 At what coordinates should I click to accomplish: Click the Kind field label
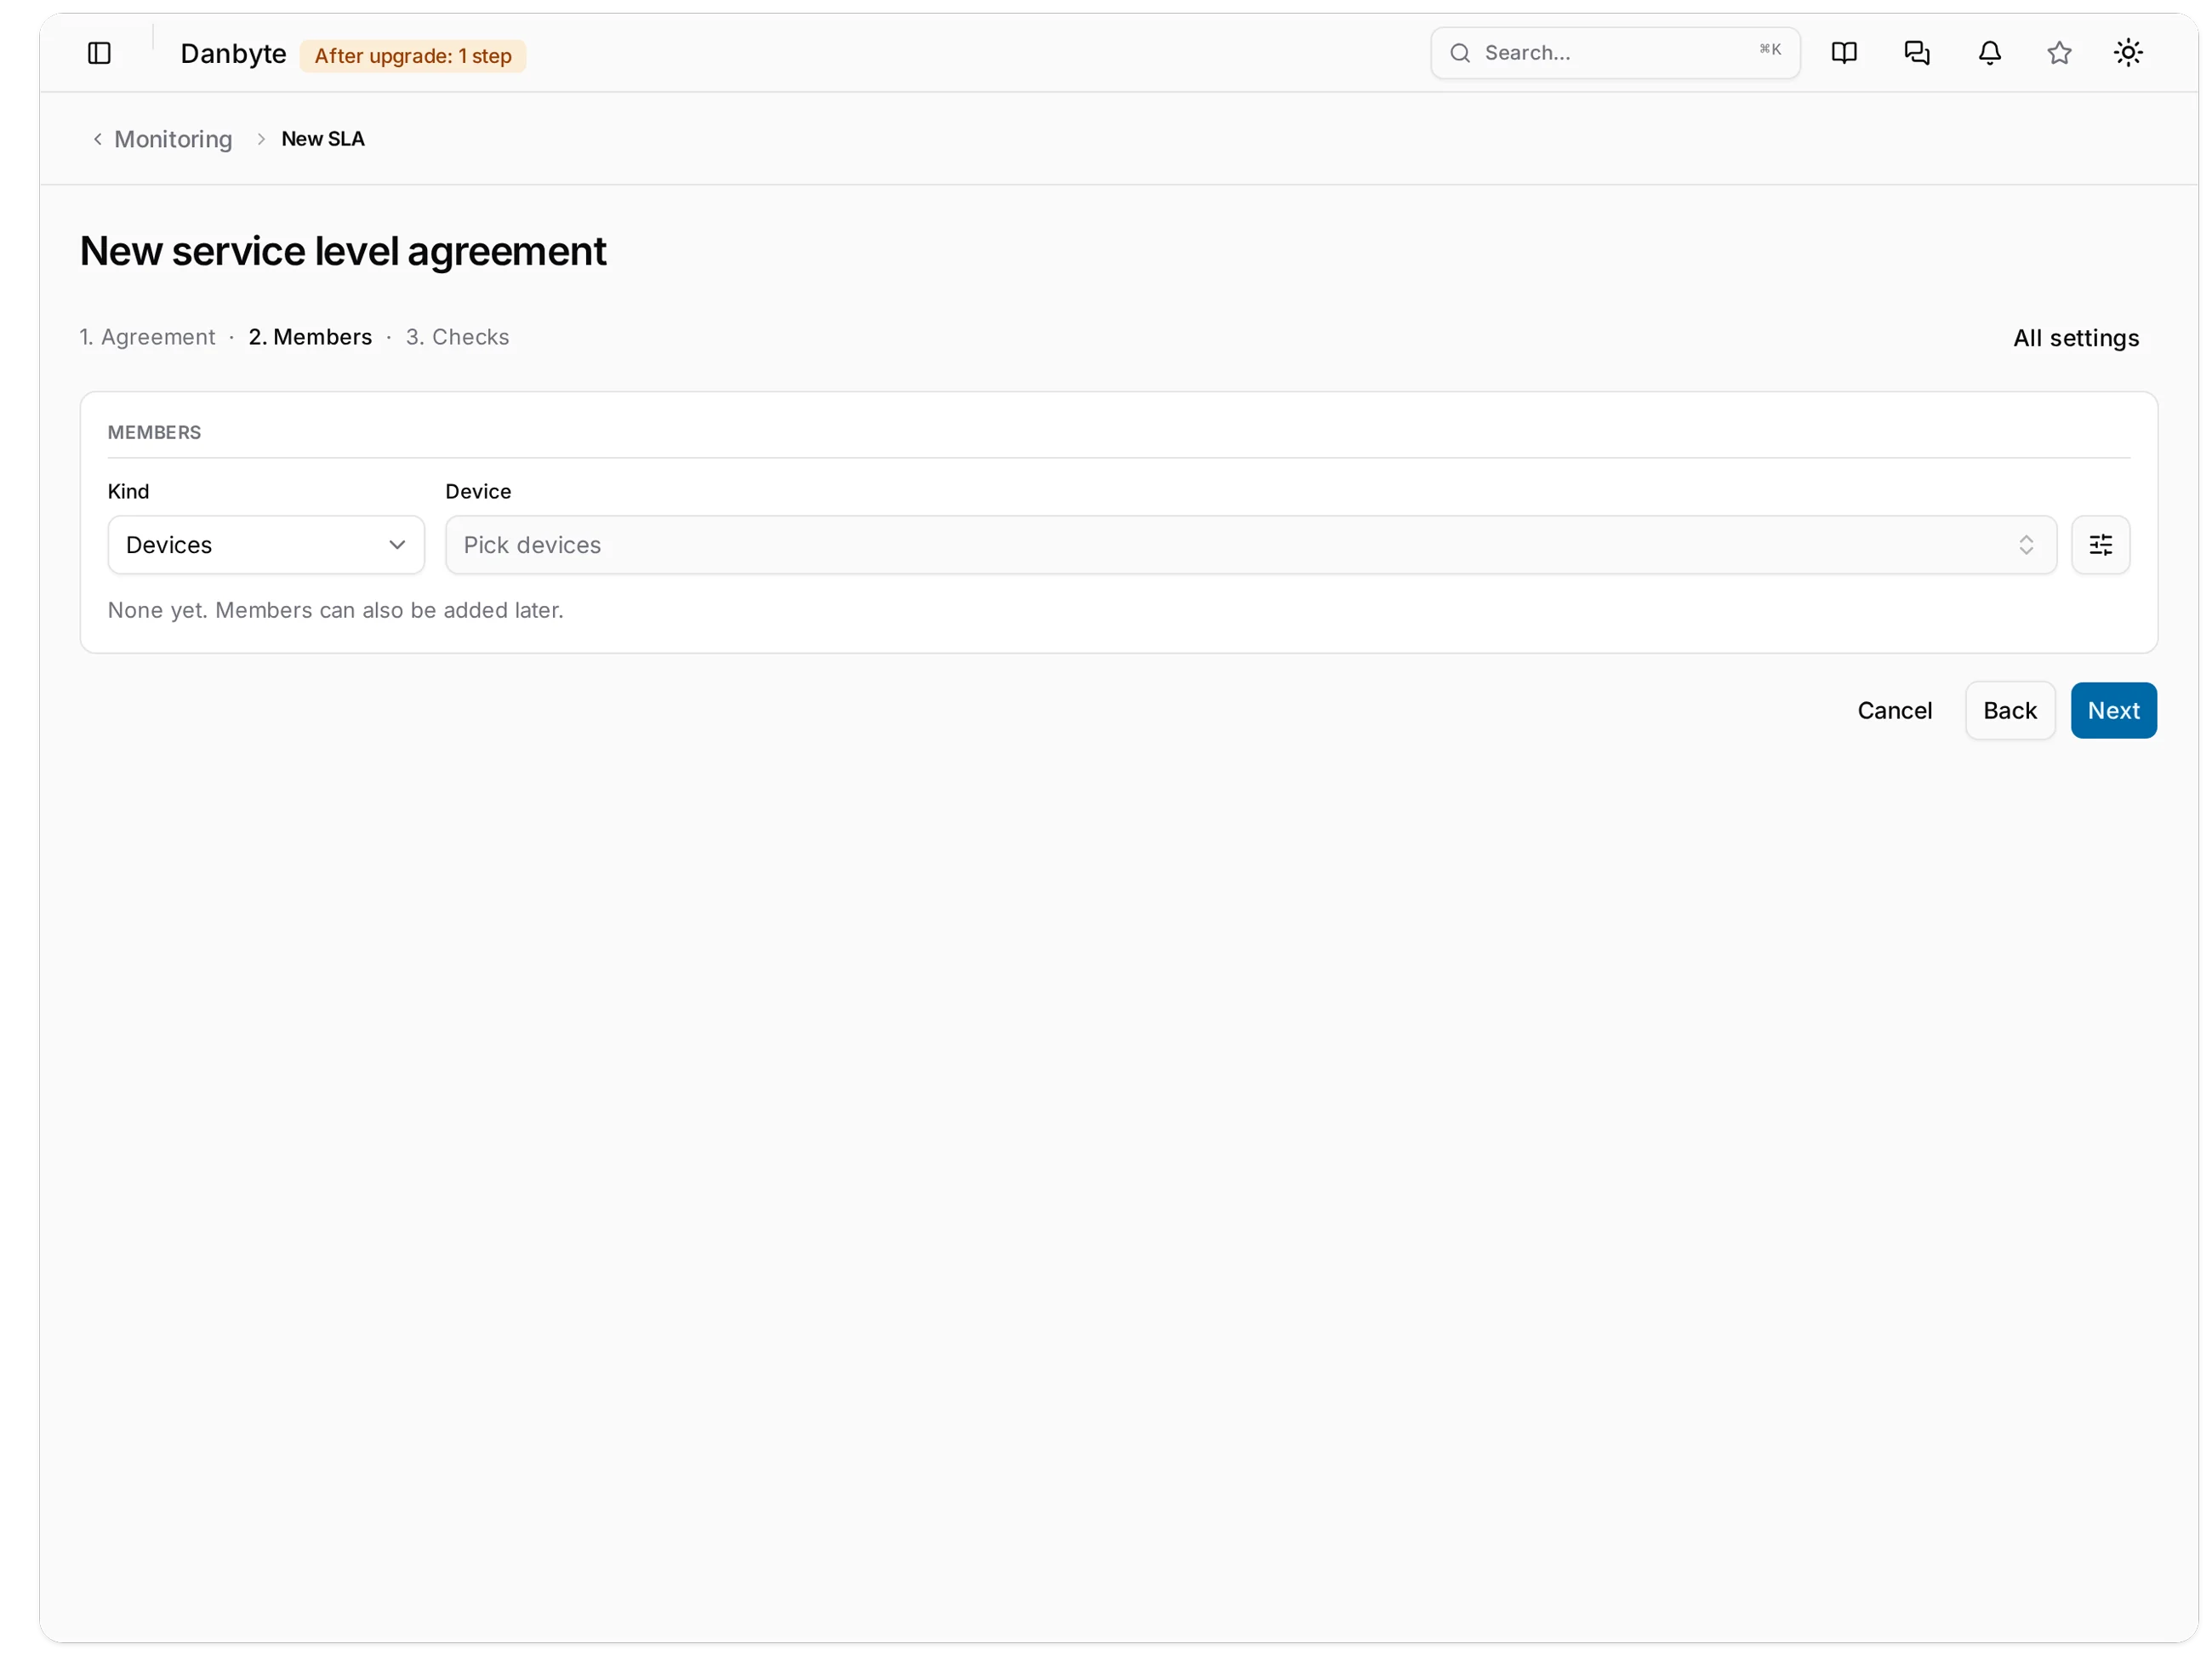(128, 491)
